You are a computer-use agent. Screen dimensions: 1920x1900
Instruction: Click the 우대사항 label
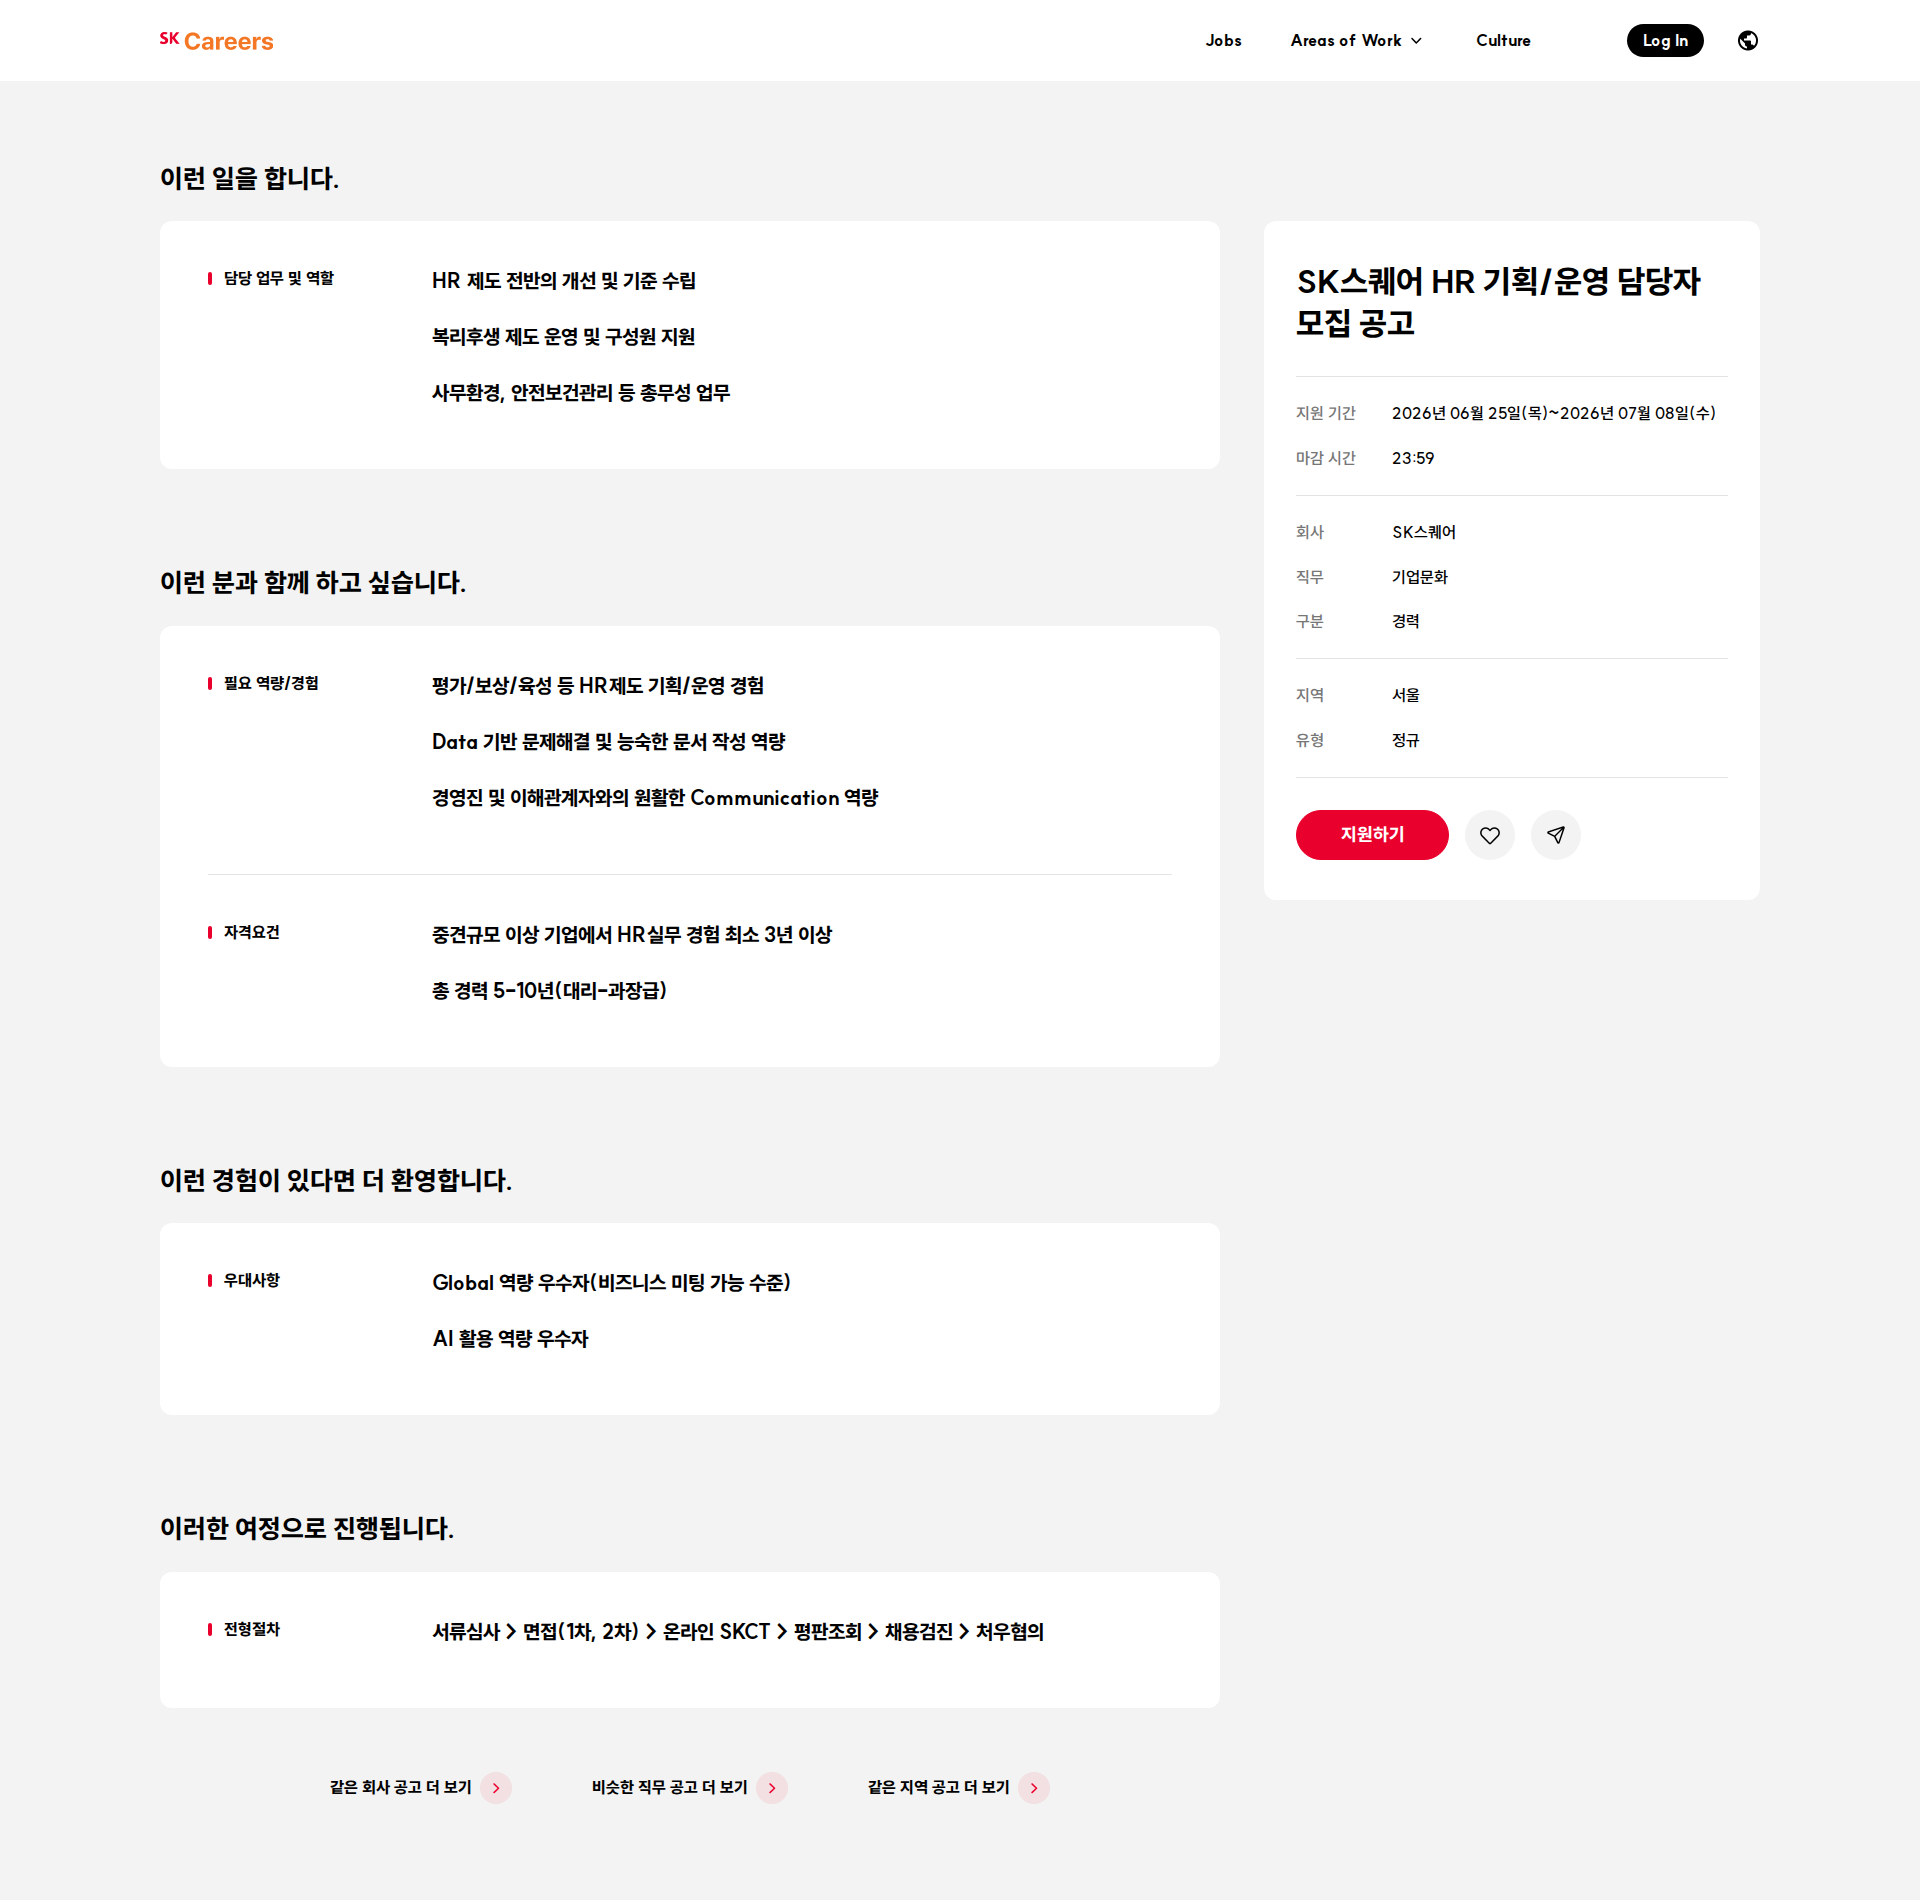[252, 1280]
